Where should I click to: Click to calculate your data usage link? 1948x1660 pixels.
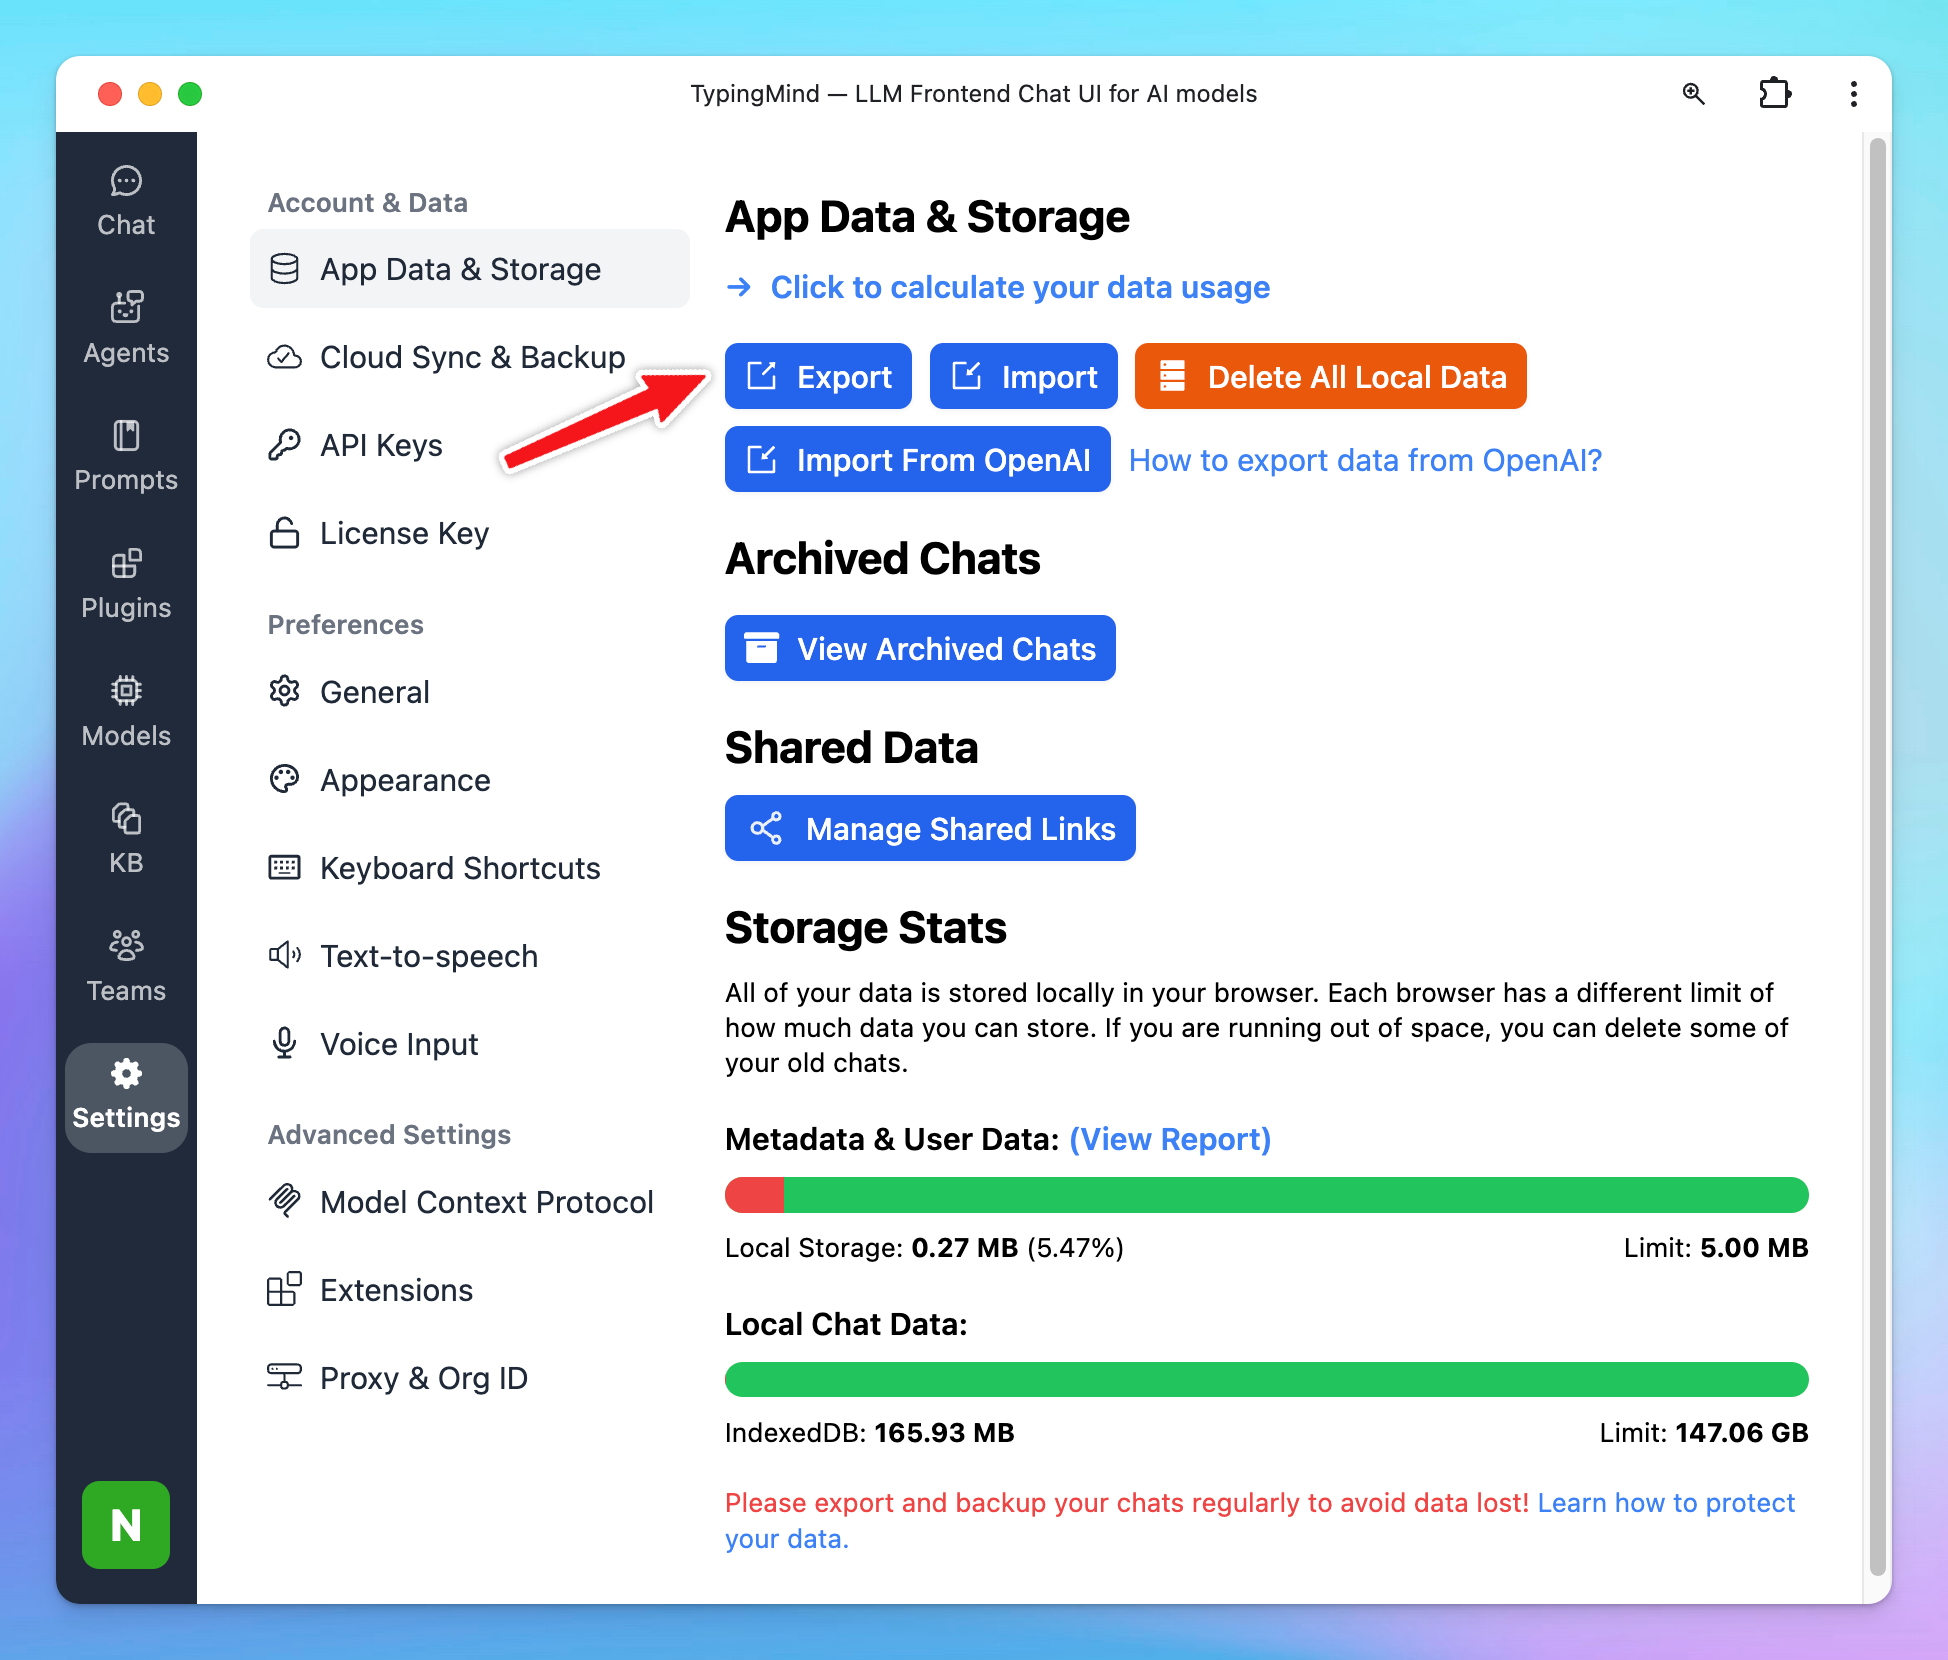[x=1019, y=288]
